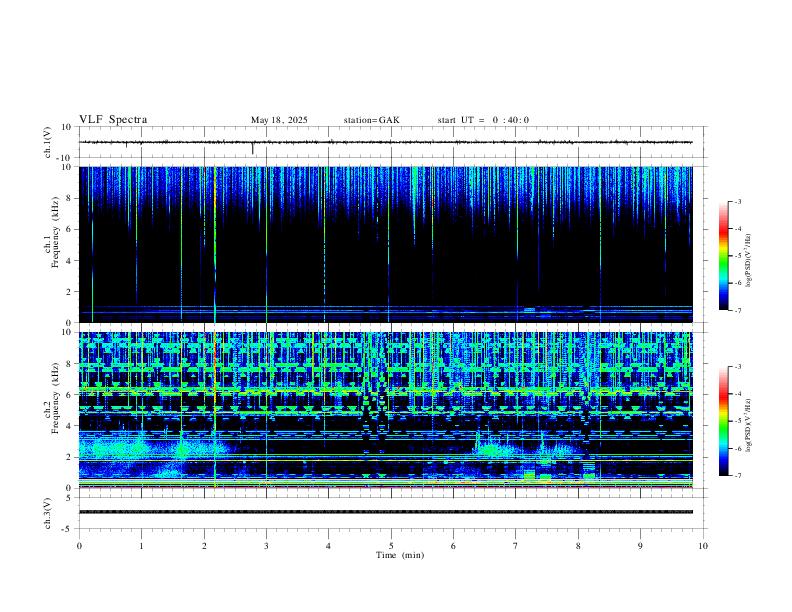The image size is (792, 612).
Task: Click the ch.1 spectrogram color bar
Action: [723, 256]
